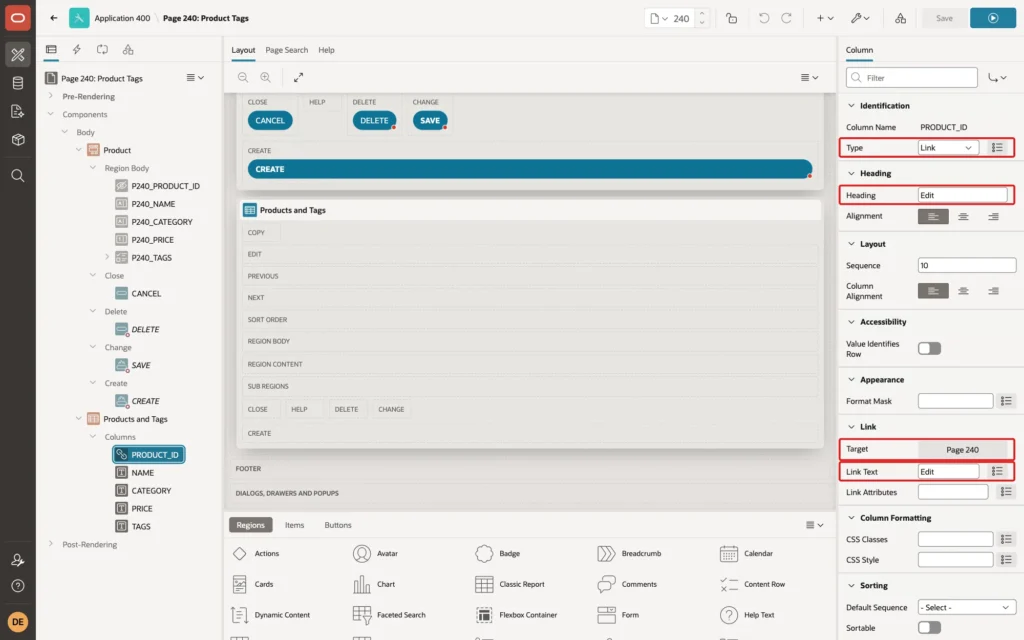This screenshot has width=1024, height=640.
Task: Open the list picker next to CSS Classes
Action: pyautogui.click(x=1006, y=539)
